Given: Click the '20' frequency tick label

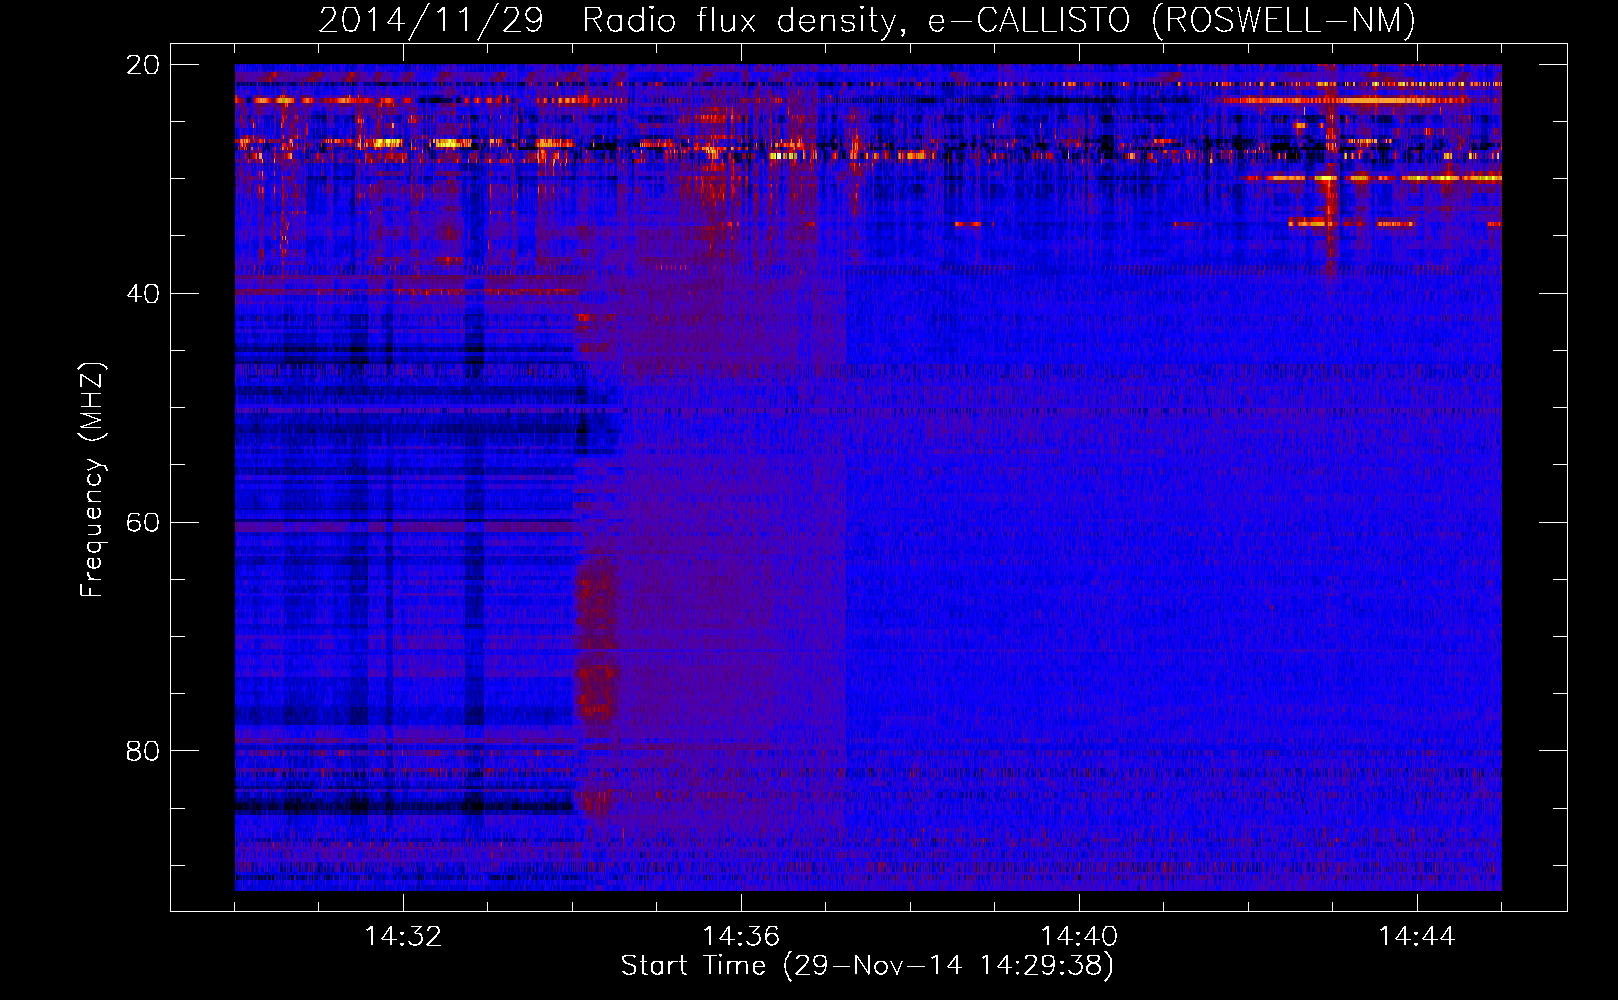Looking at the screenshot, I should point(143,65).
